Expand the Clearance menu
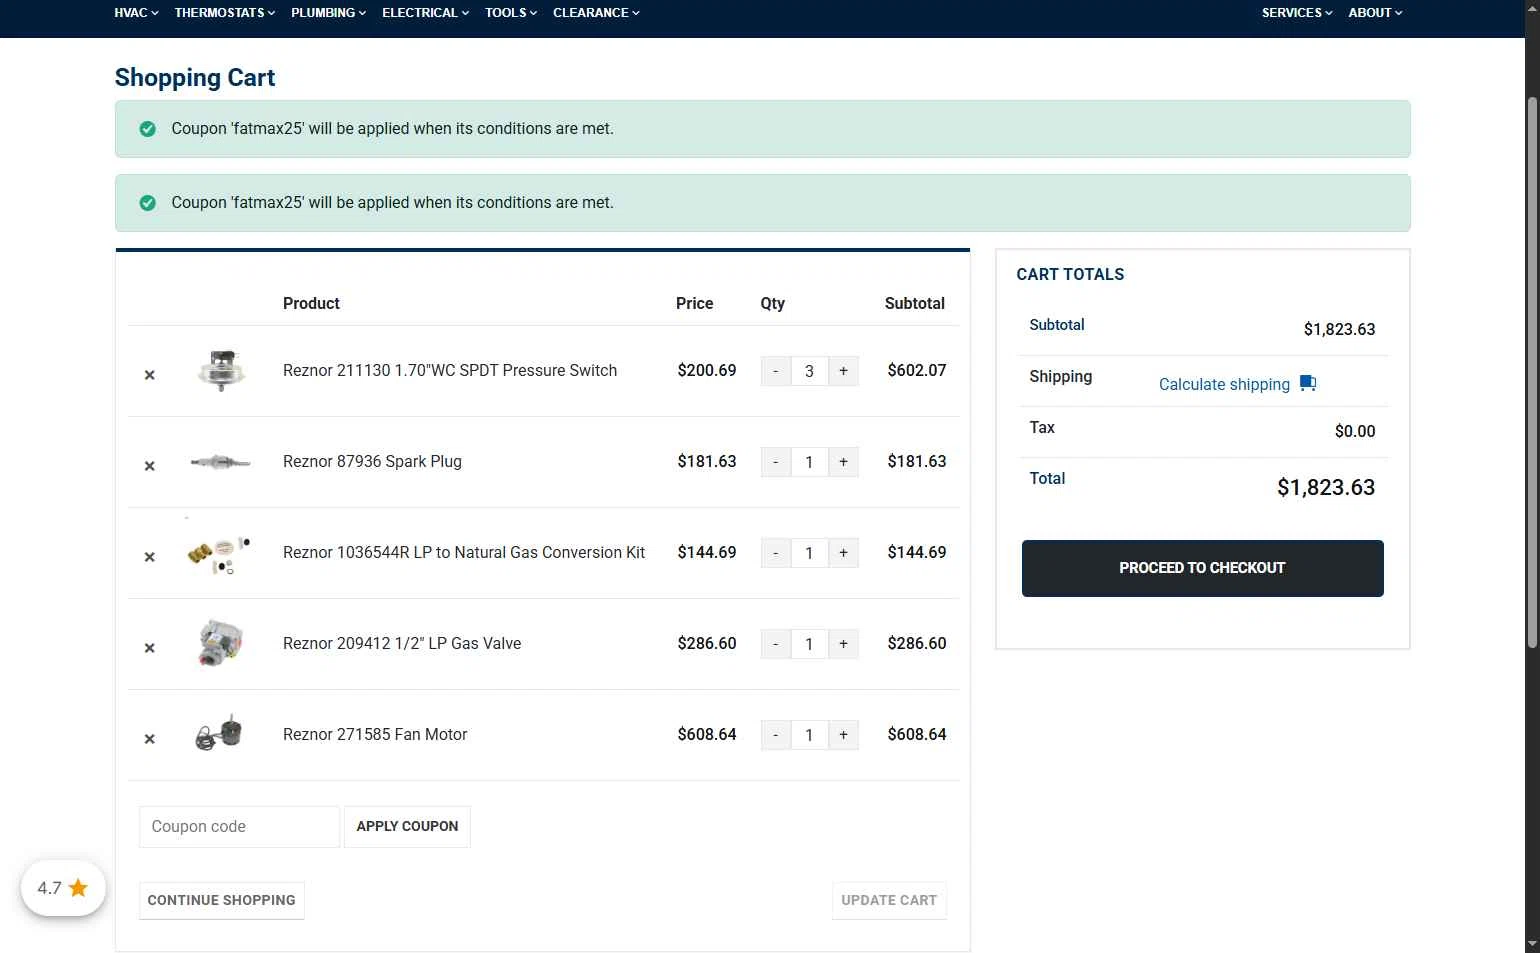 (x=596, y=13)
